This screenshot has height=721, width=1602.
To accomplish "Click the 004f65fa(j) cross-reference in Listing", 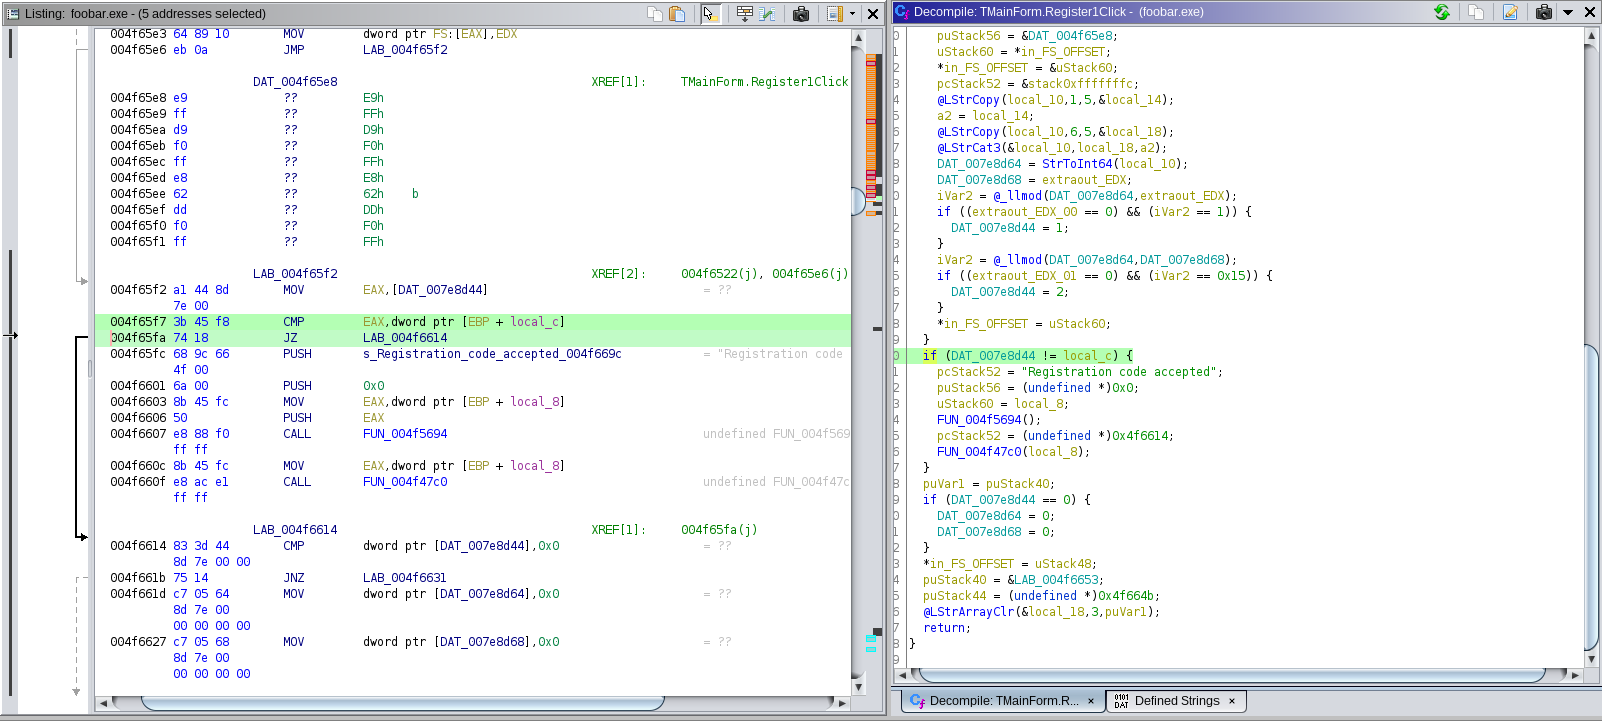I will [x=719, y=530].
